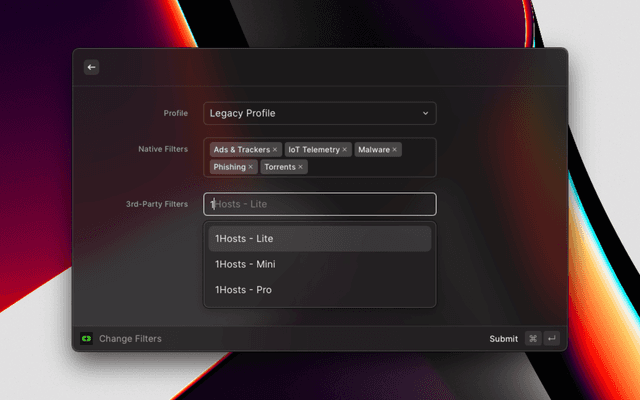Viewport: 640px width, 400px height.
Task: Click the Command key icon
Action: tap(533, 339)
